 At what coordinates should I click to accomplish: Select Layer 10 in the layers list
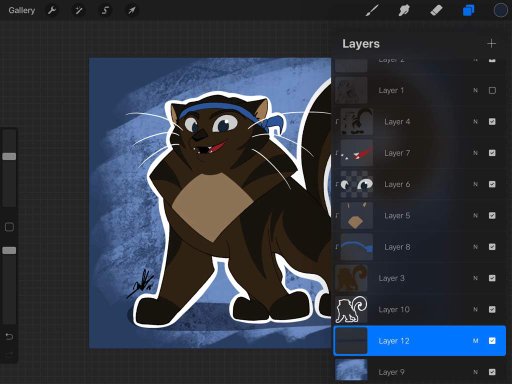point(420,309)
